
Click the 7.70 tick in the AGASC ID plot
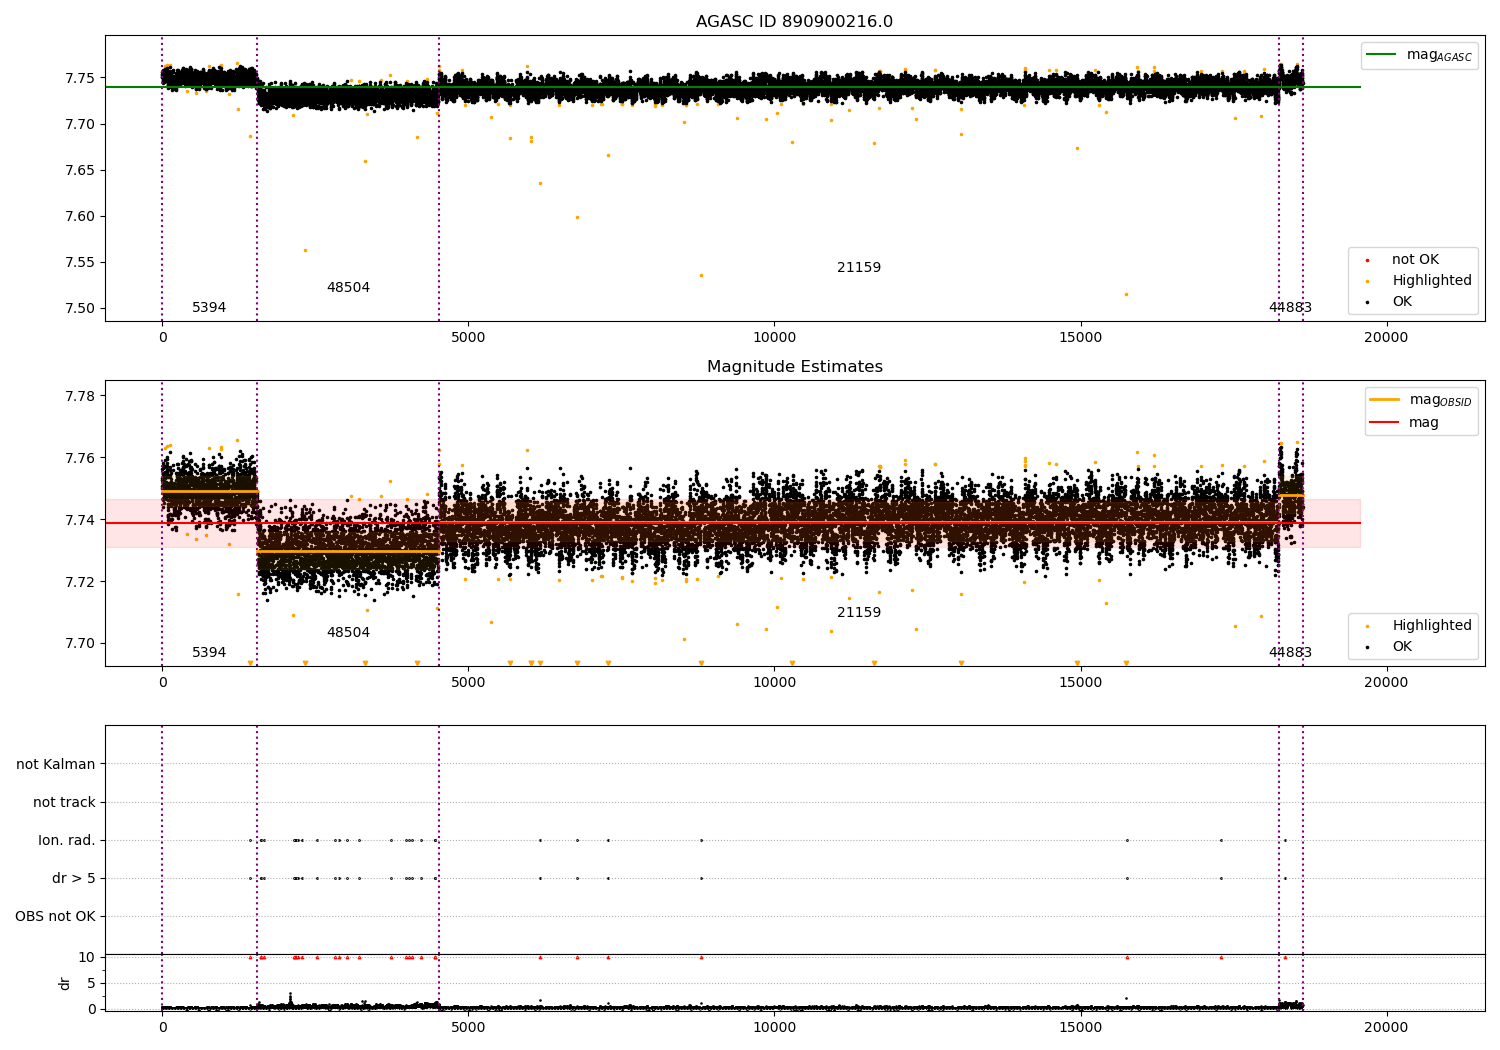pyautogui.click(x=81, y=124)
